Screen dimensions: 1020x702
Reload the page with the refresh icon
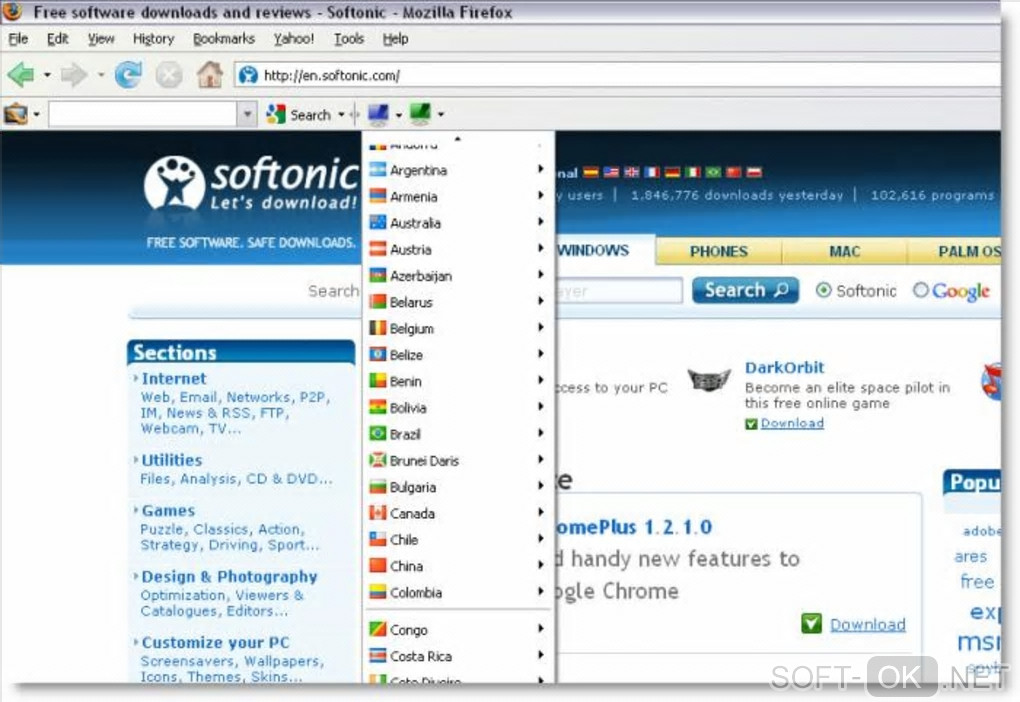(129, 75)
